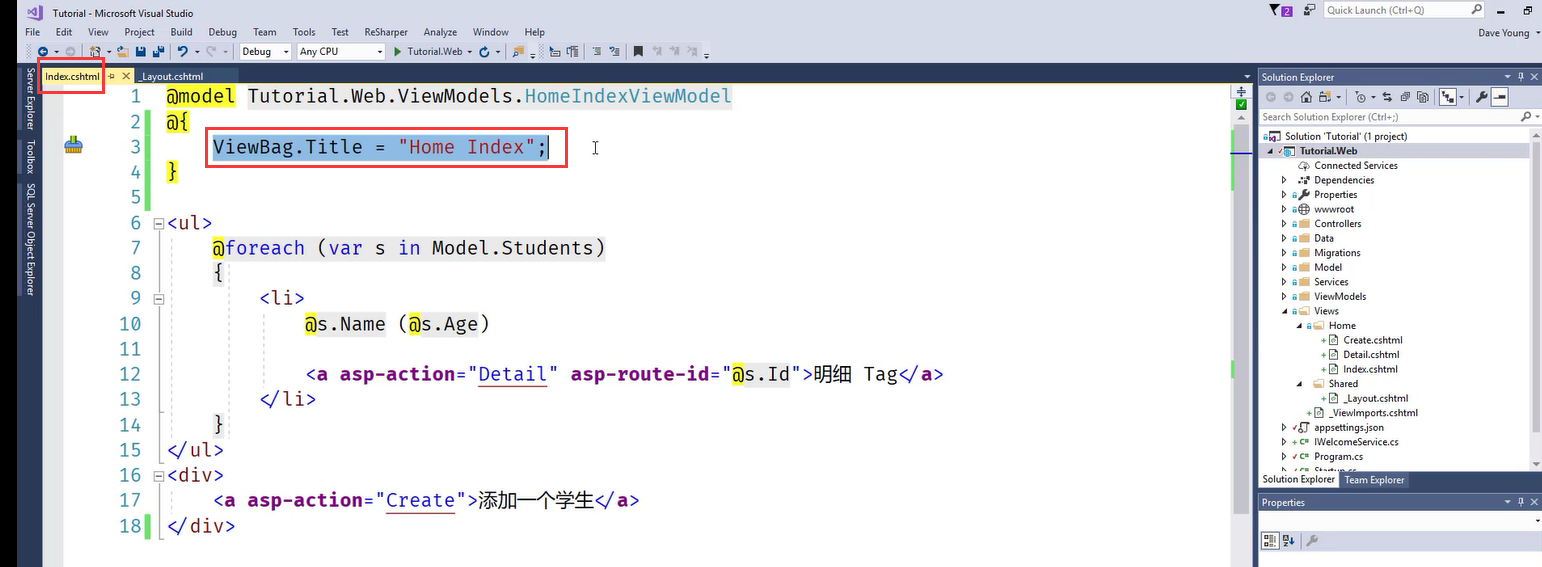Expand the ViewModels folder
The image size is (1542, 567).
tap(1284, 296)
